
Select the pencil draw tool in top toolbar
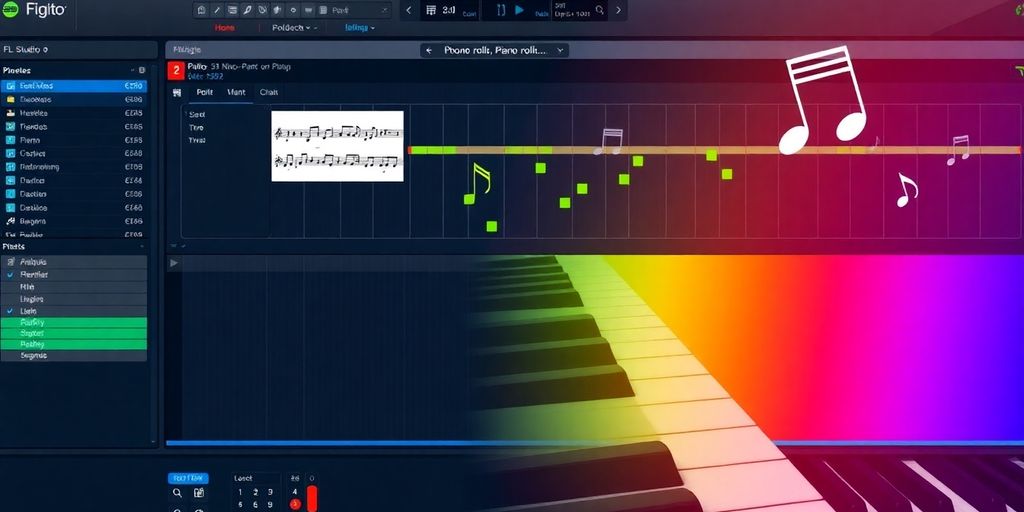click(216, 11)
